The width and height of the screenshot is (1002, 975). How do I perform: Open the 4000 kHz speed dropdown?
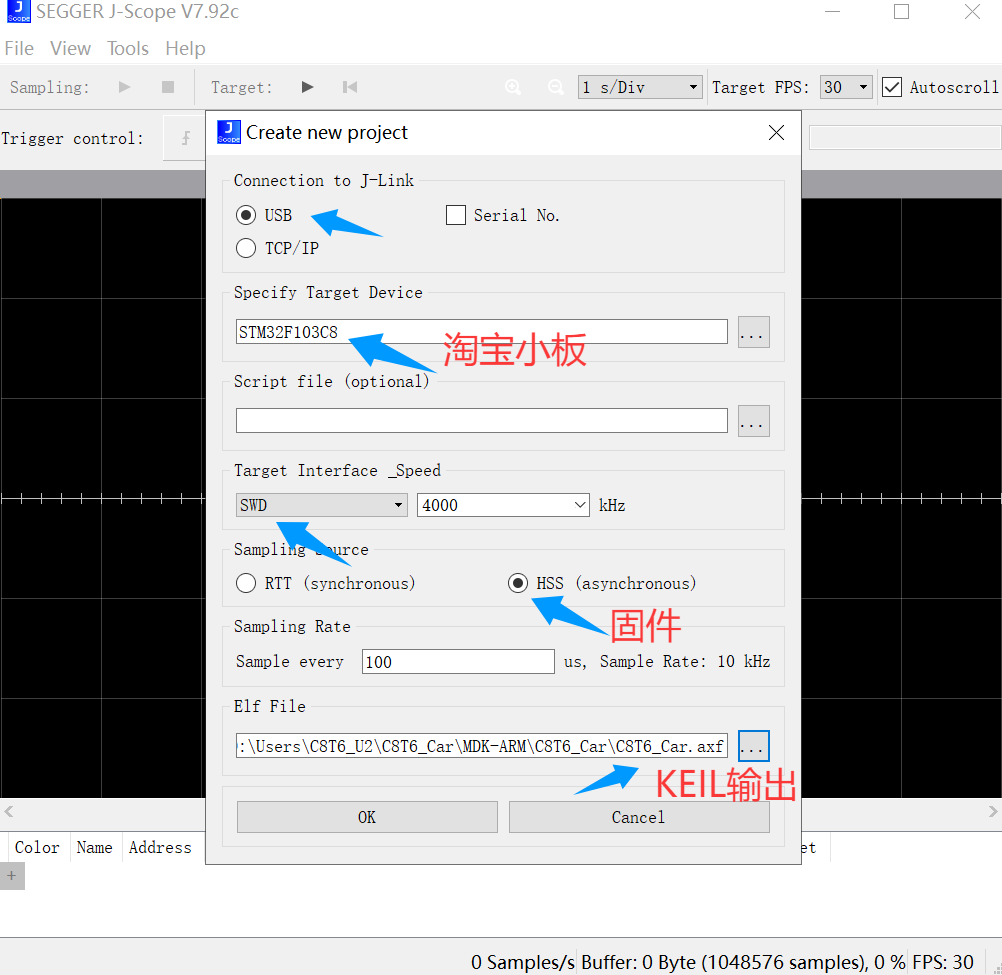click(x=503, y=505)
